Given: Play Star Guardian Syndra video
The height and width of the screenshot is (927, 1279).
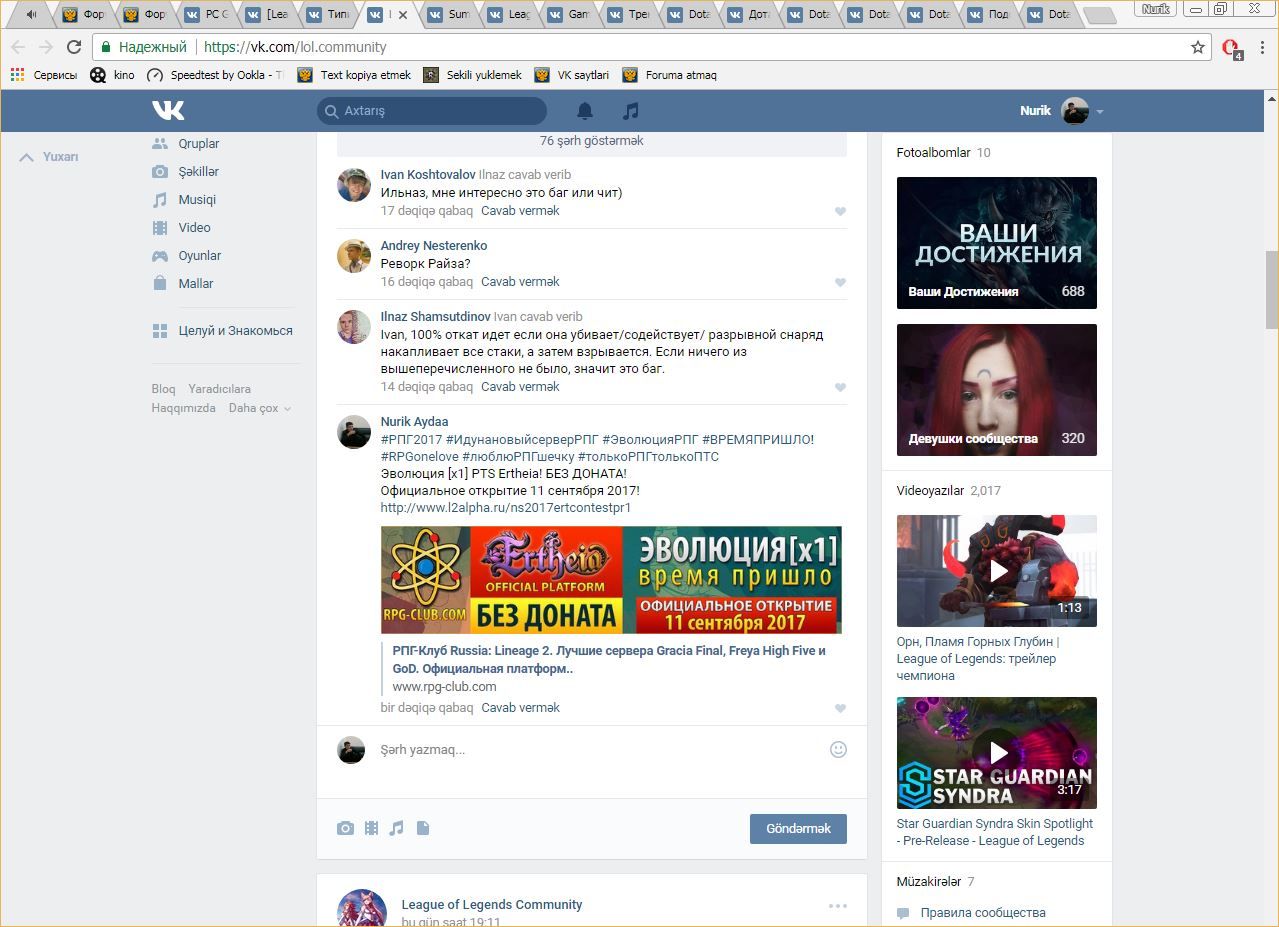Looking at the screenshot, I should click(996, 753).
